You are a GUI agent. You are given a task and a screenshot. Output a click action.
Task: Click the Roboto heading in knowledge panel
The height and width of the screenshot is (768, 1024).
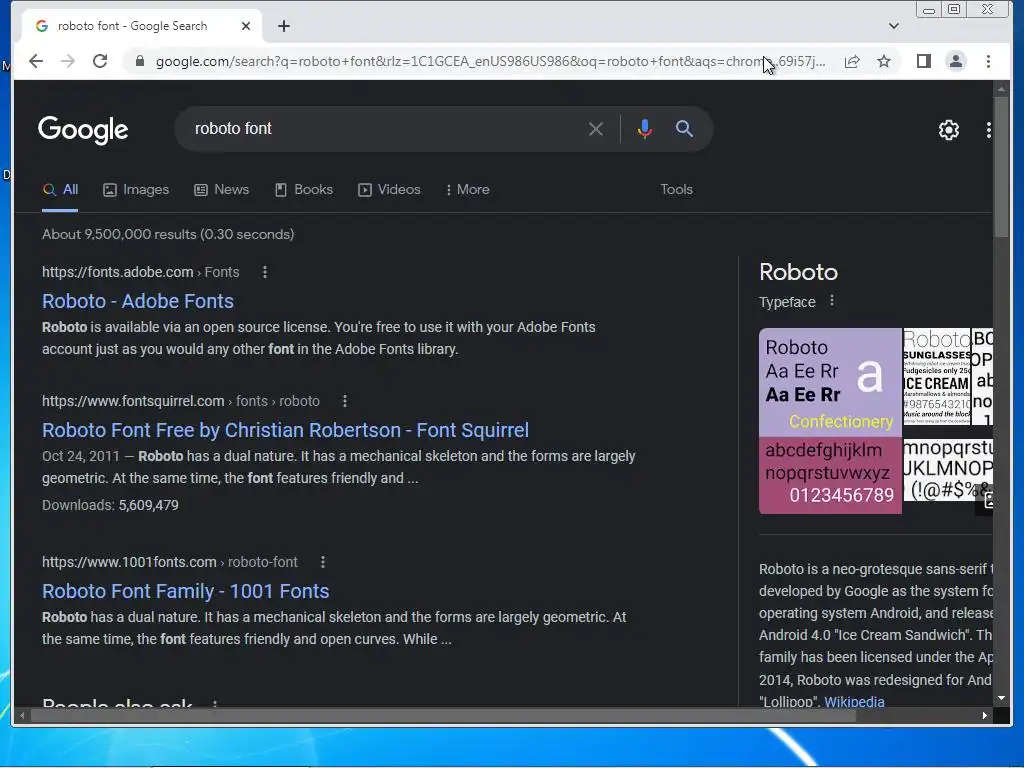(x=798, y=272)
